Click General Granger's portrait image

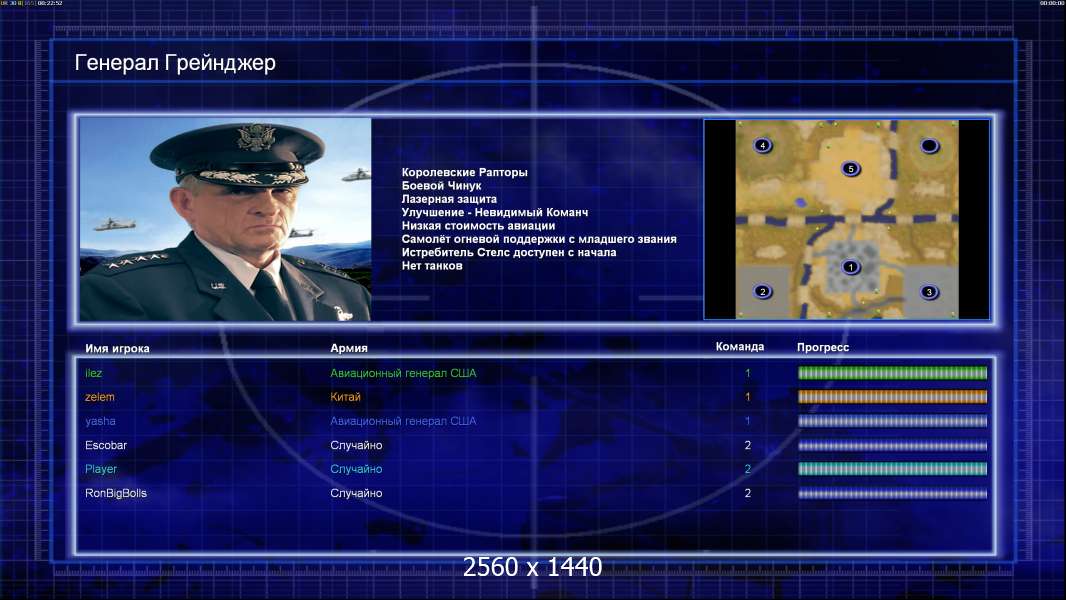(225, 219)
